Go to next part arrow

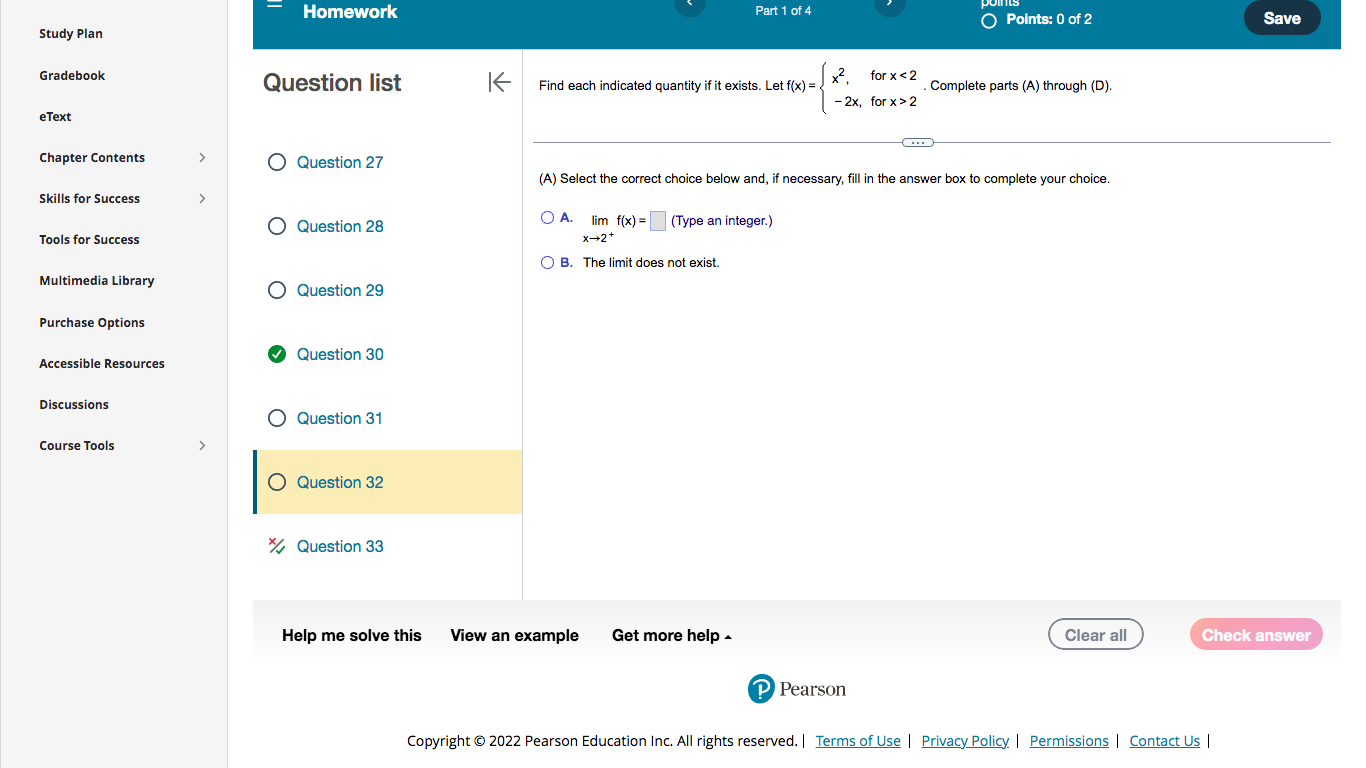pyautogui.click(x=889, y=5)
